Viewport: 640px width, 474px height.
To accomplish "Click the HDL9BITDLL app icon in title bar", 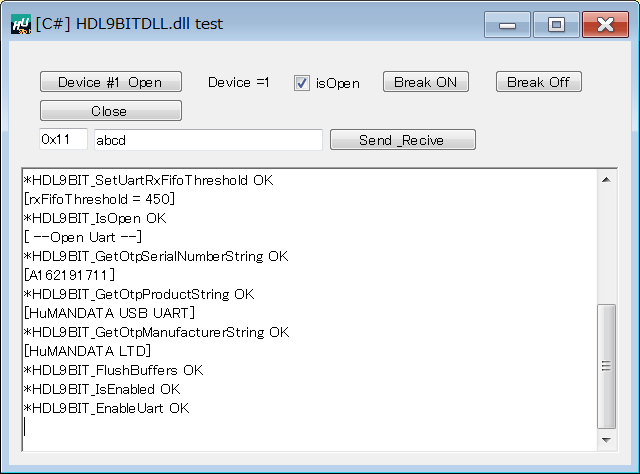I will 21,24.
